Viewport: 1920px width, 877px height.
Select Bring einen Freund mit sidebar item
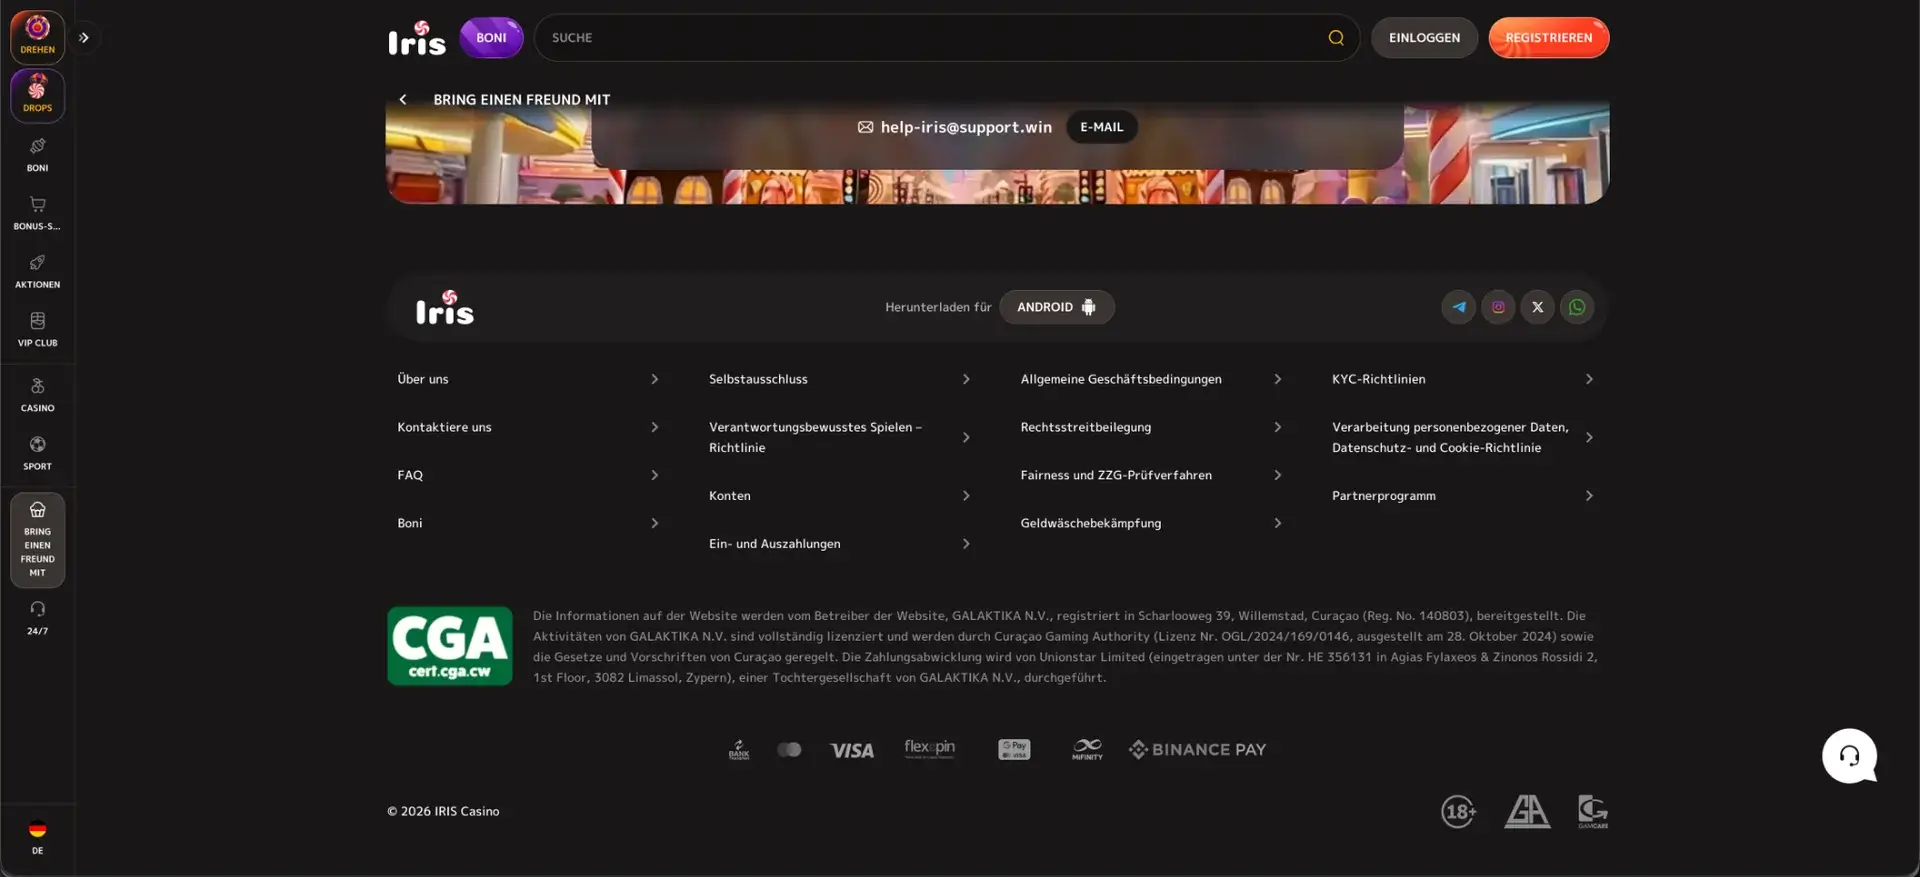click(37, 540)
